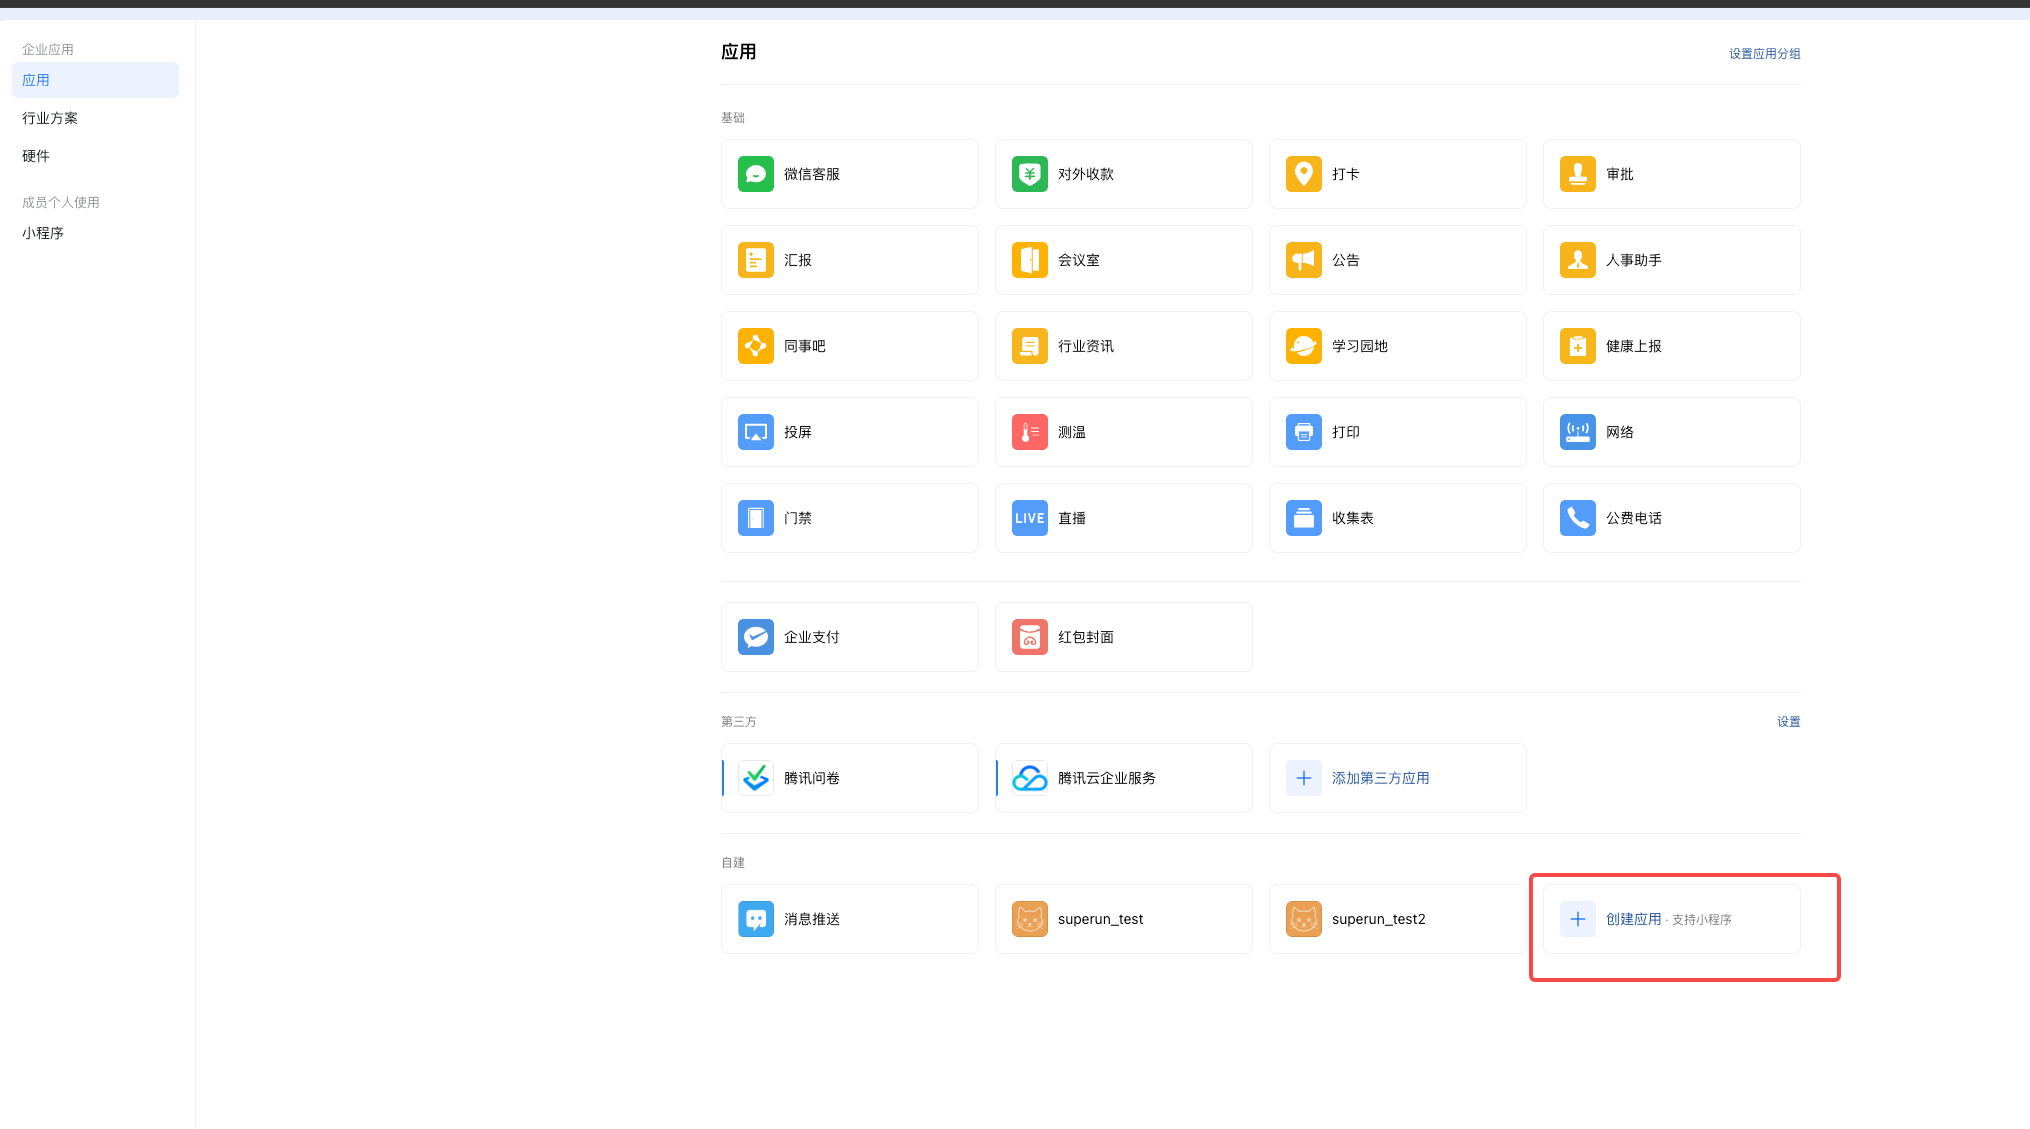Go to 小程序 sidebar item
2030x1129 pixels.
click(43, 233)
